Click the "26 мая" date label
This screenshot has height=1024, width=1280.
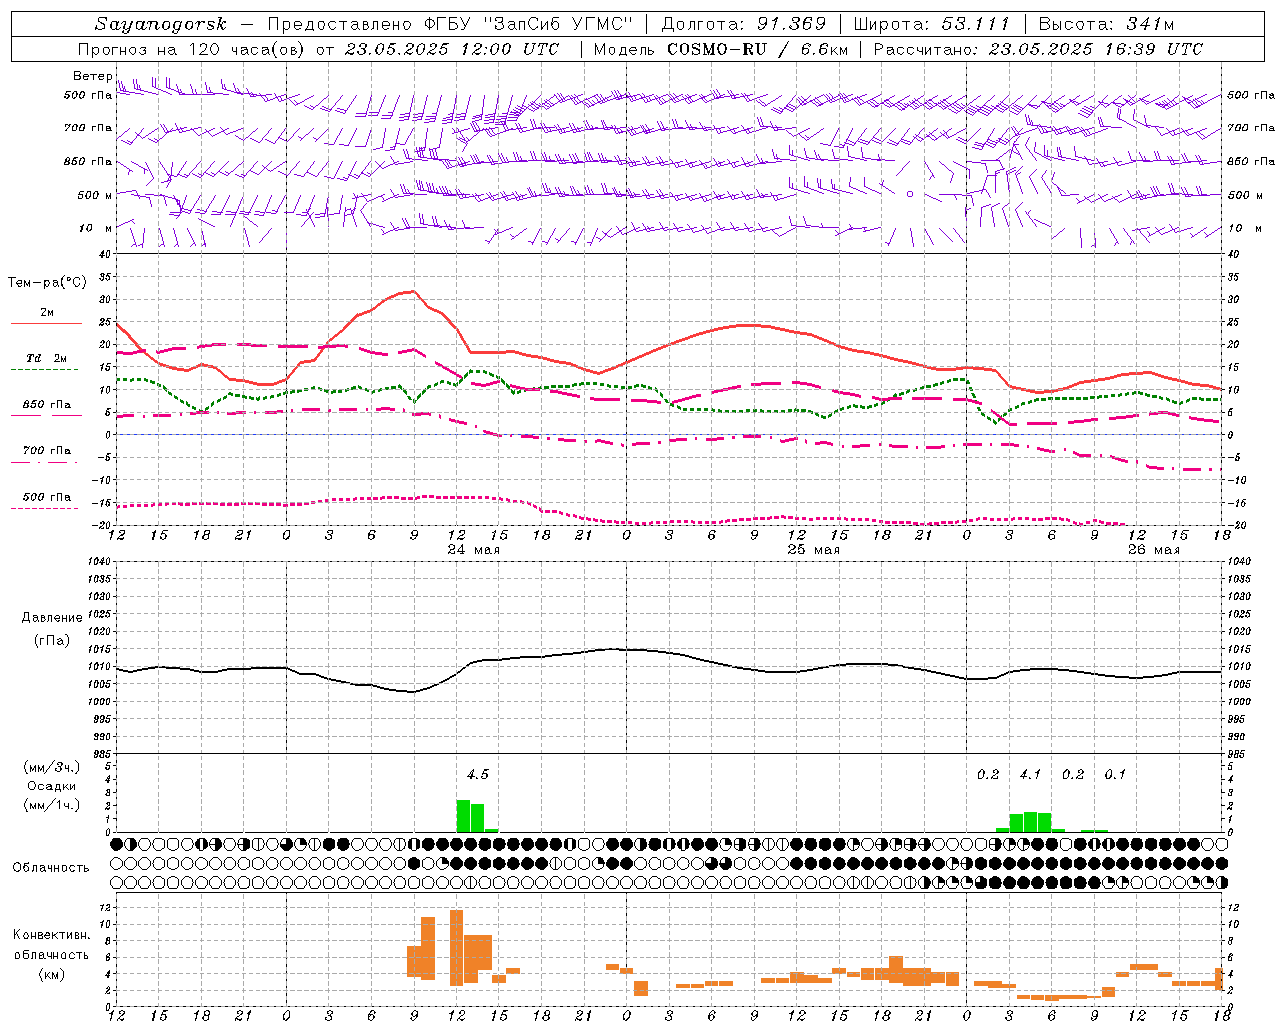[1153, 550]
